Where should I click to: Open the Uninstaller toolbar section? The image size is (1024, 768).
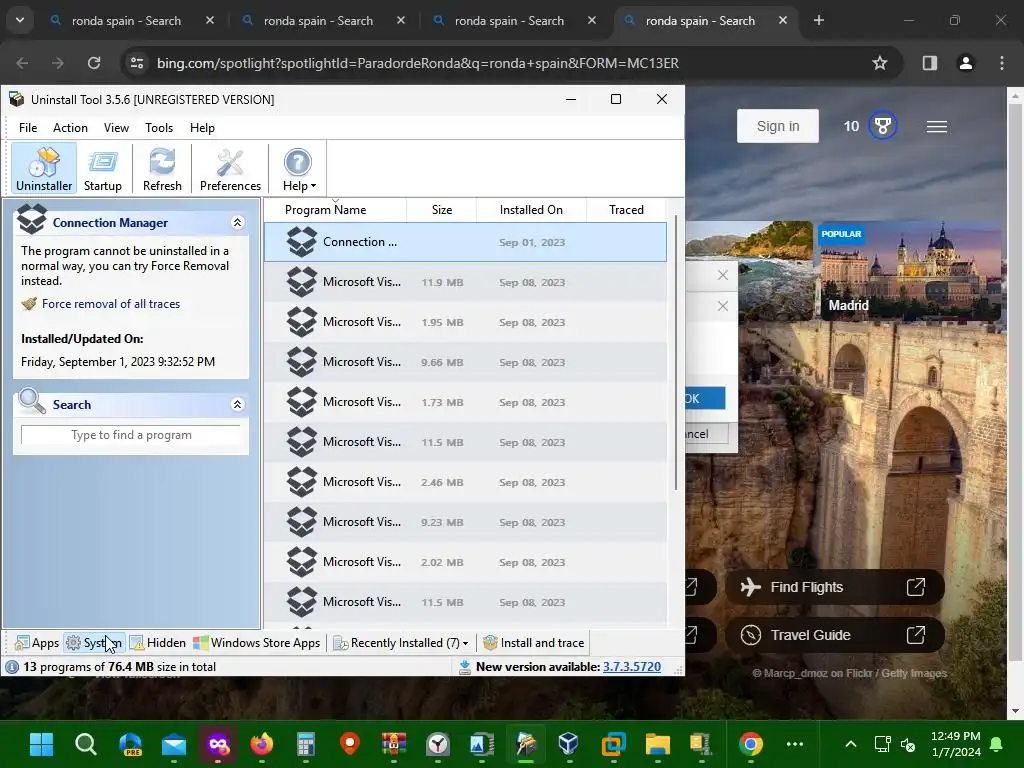(44, 168)
